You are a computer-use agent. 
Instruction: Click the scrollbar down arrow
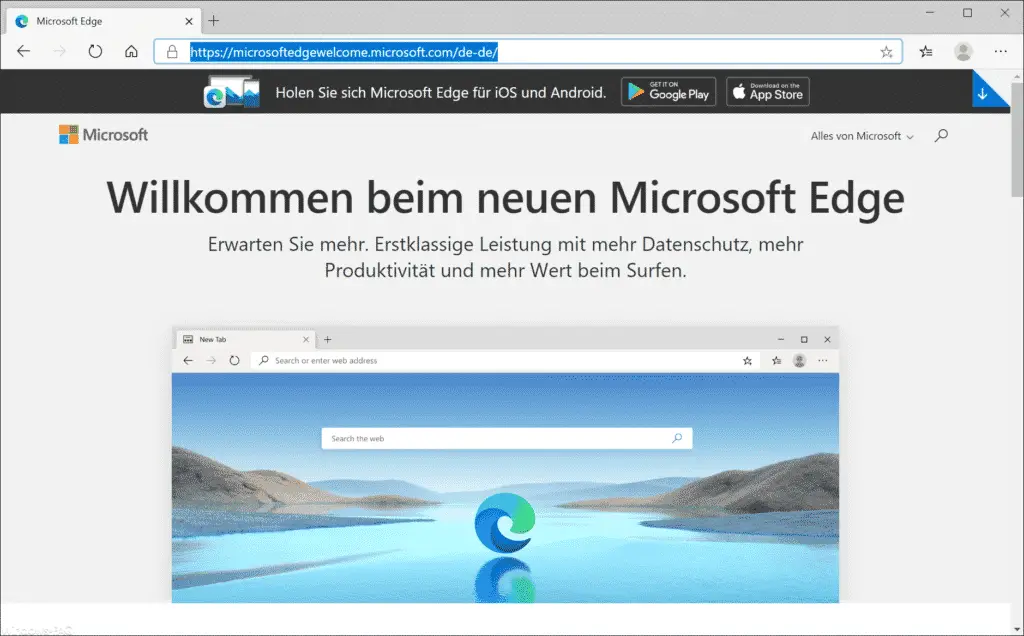(1017, 629)
